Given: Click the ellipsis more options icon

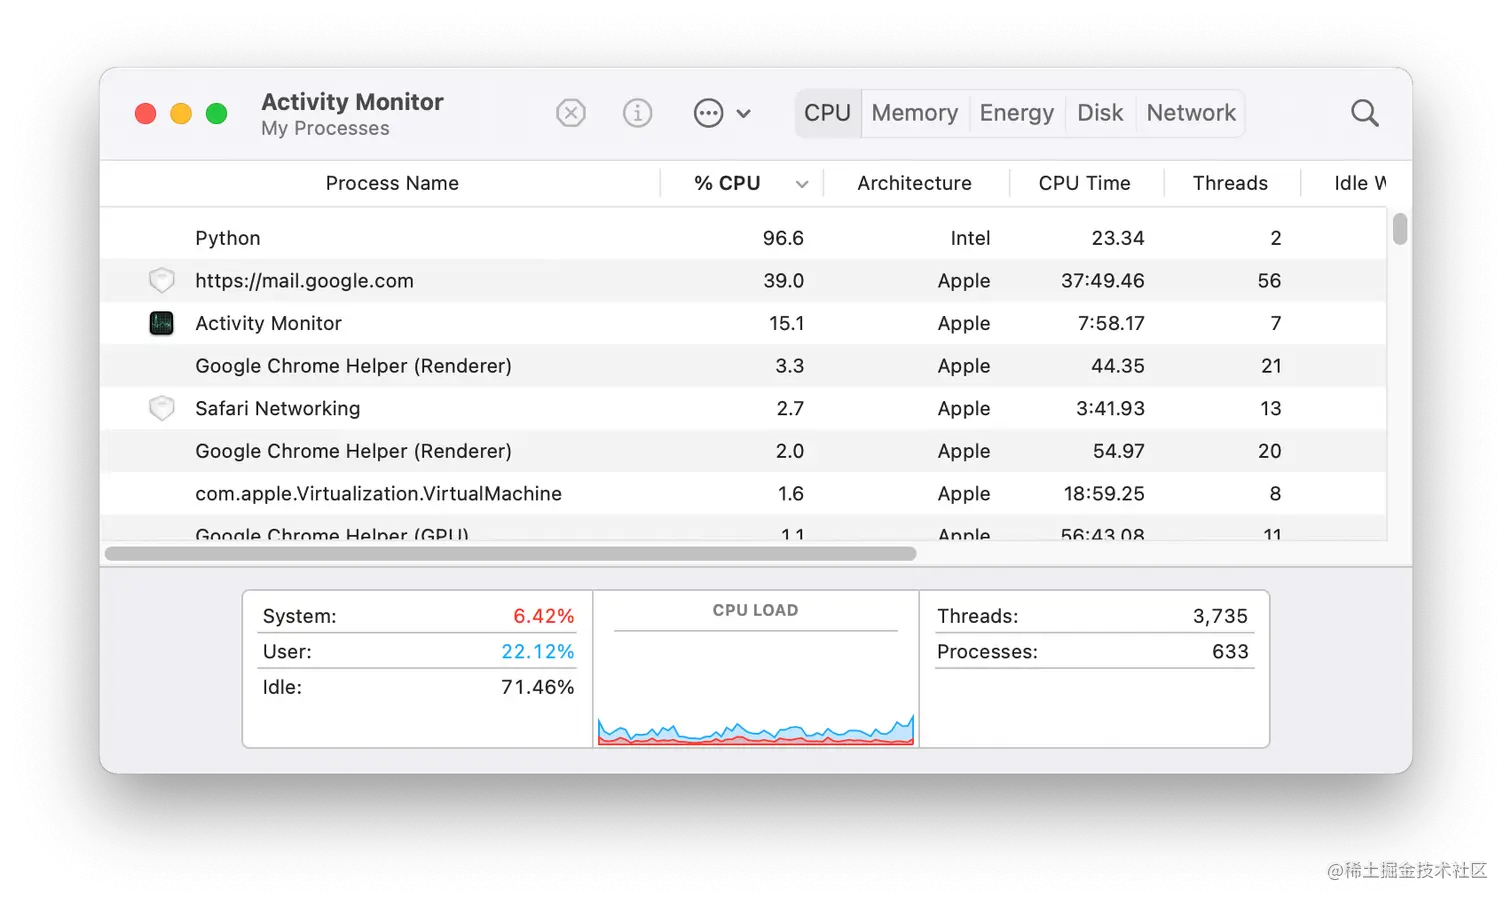Looking at the screenshot, I should (708, 113).
